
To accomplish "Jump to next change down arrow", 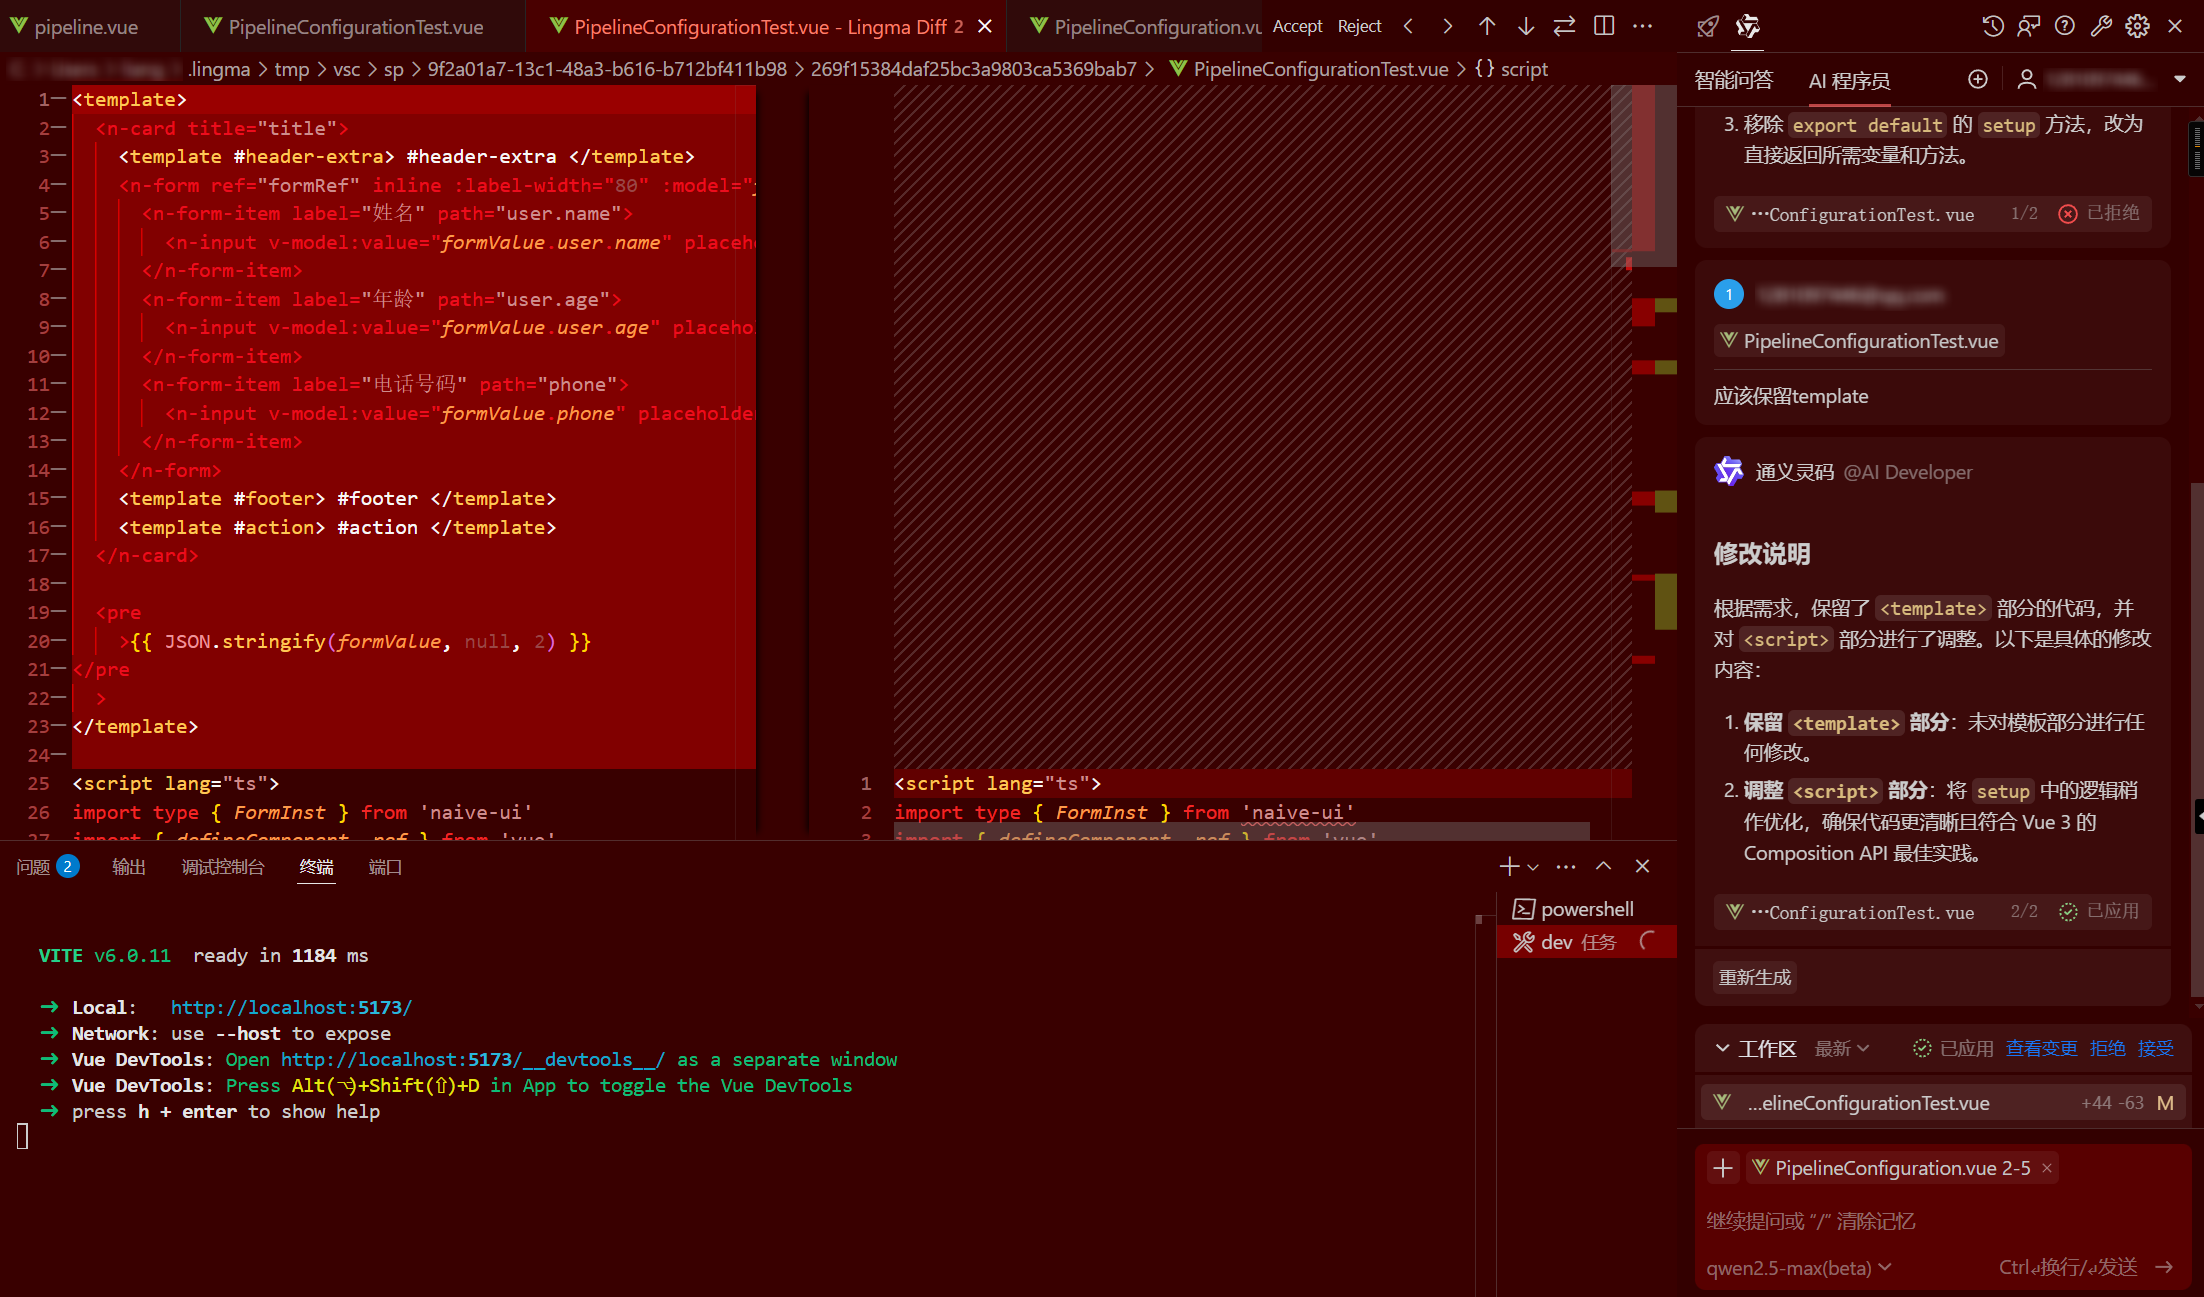I will 1525,26.
